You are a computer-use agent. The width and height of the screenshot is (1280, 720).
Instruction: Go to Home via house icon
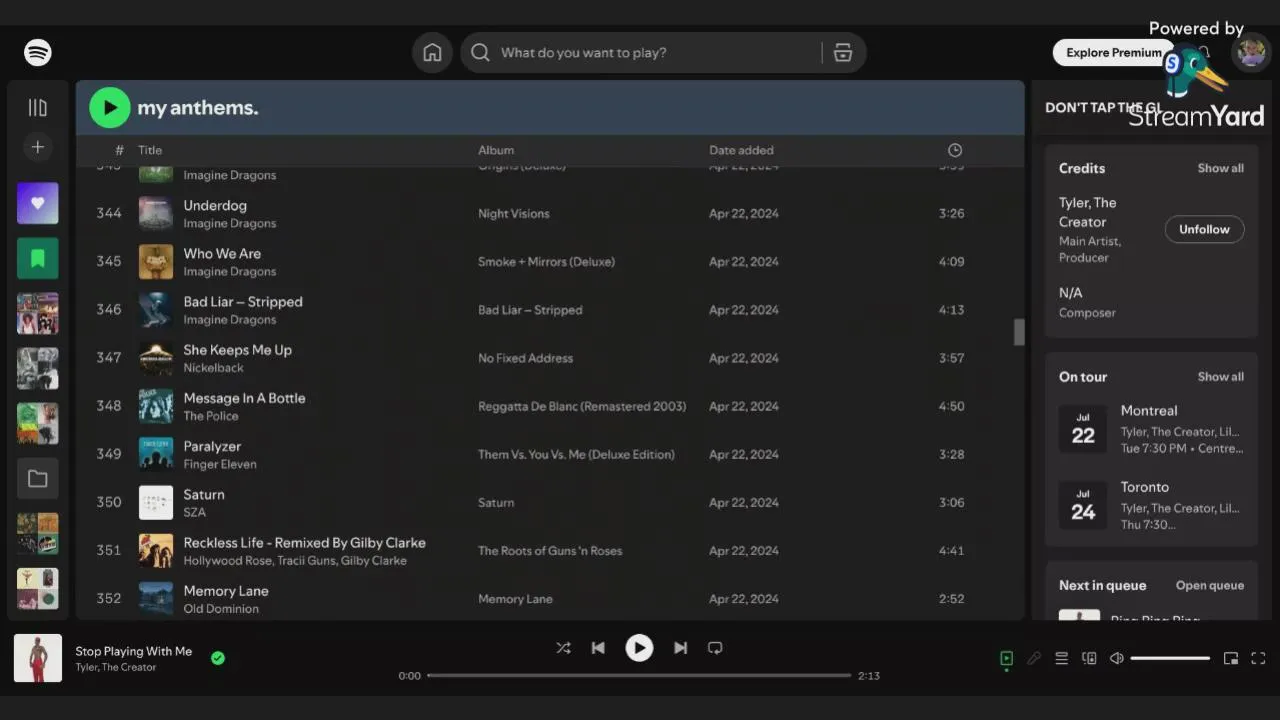pos(432,53)
